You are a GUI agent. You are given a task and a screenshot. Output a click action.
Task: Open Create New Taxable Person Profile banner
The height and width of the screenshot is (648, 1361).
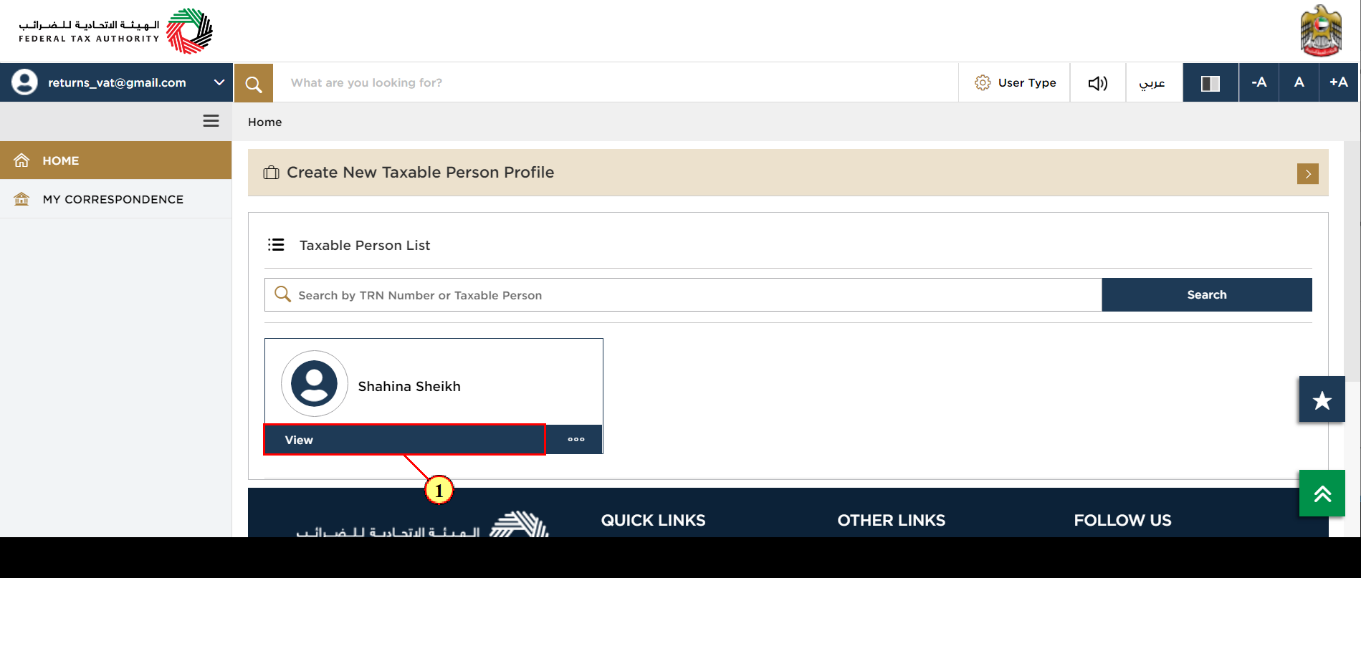[788, 173]
